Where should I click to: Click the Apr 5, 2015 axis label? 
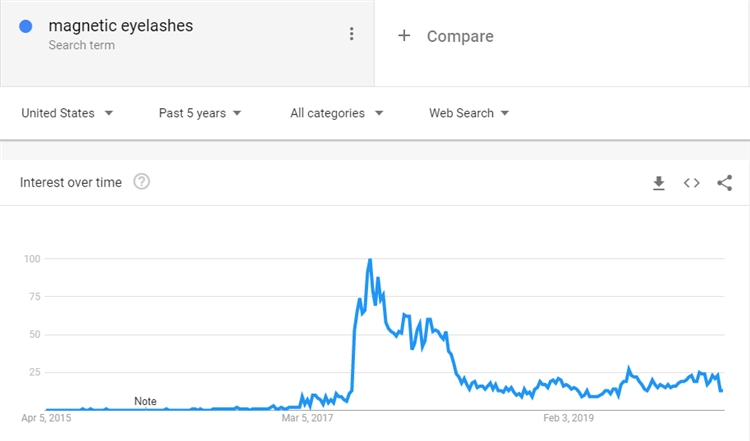pyautogui.click(x=46, y=417)
